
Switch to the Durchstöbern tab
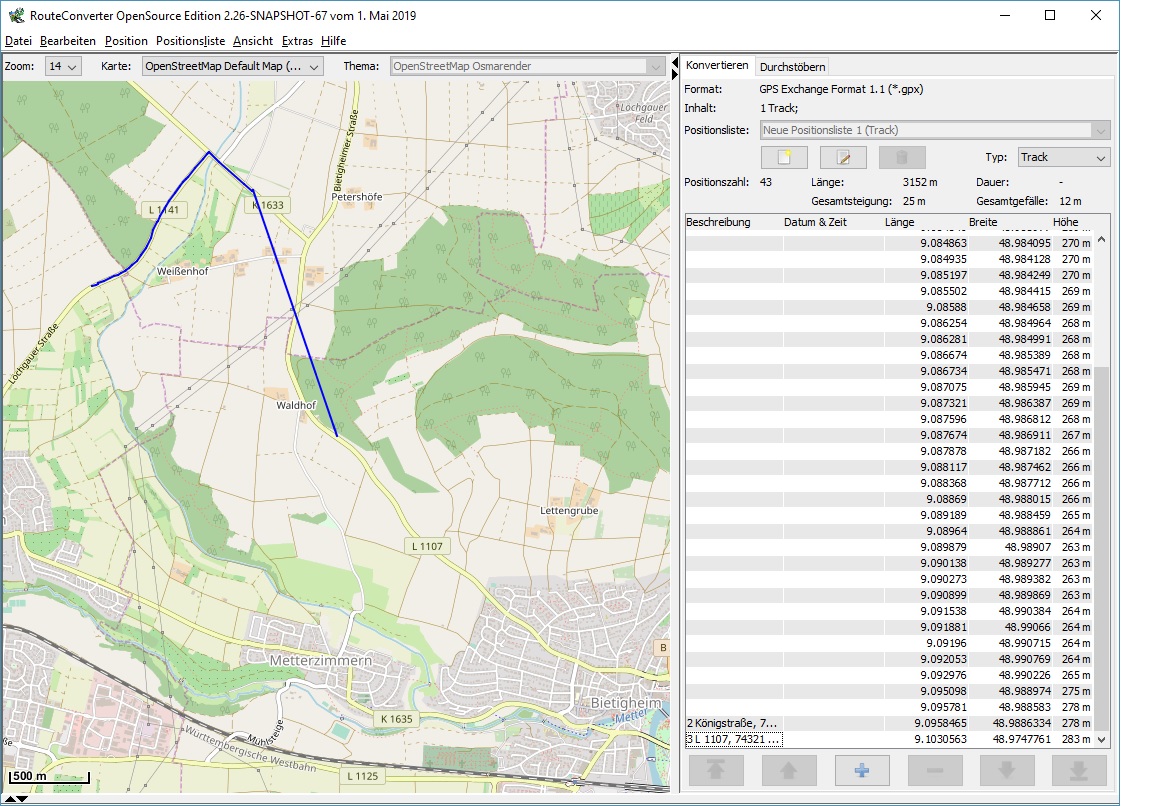(x=792, y=67)
